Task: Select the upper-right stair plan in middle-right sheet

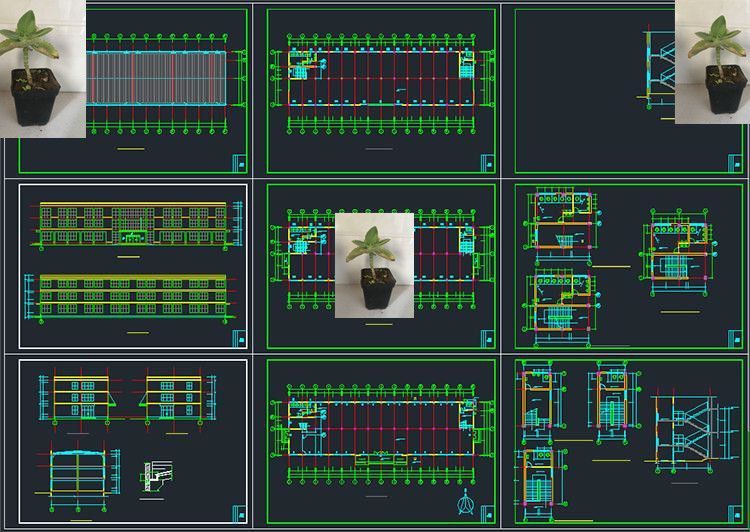Action: (677, 250)
